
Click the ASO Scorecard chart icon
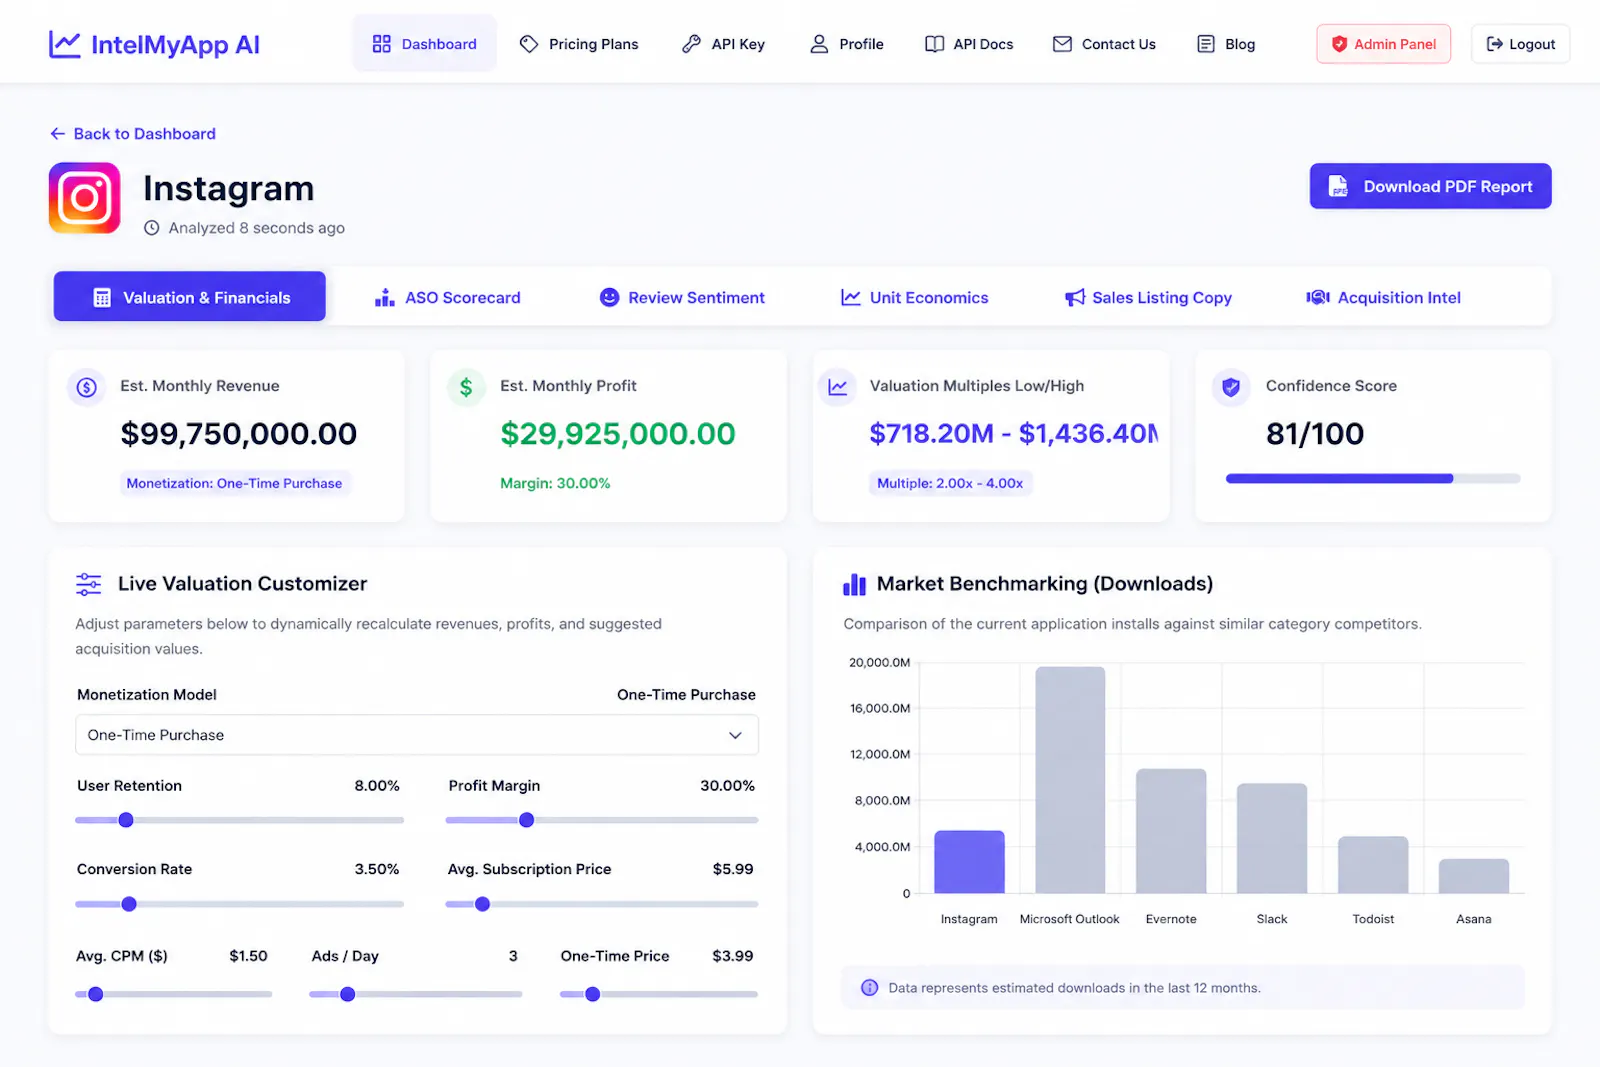click(x=384, y=297)
